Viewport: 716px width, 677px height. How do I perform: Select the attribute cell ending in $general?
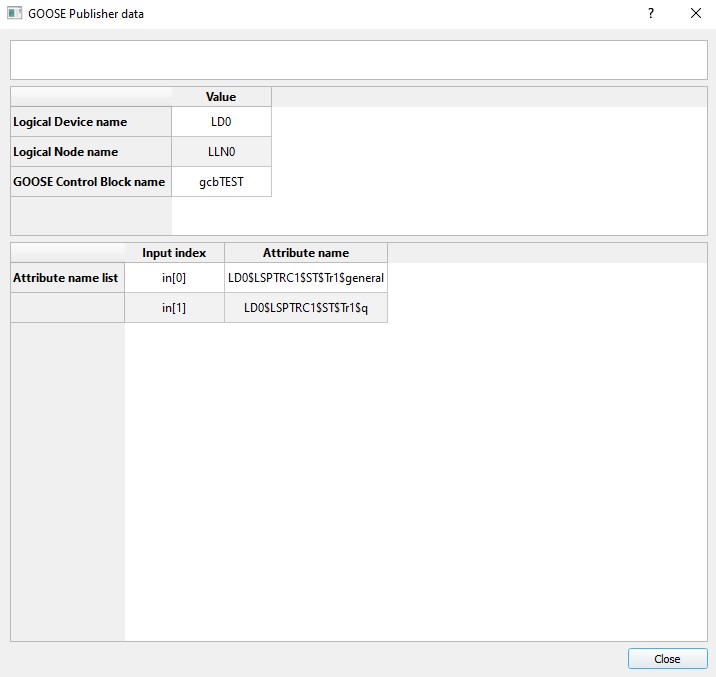[306, 278]
